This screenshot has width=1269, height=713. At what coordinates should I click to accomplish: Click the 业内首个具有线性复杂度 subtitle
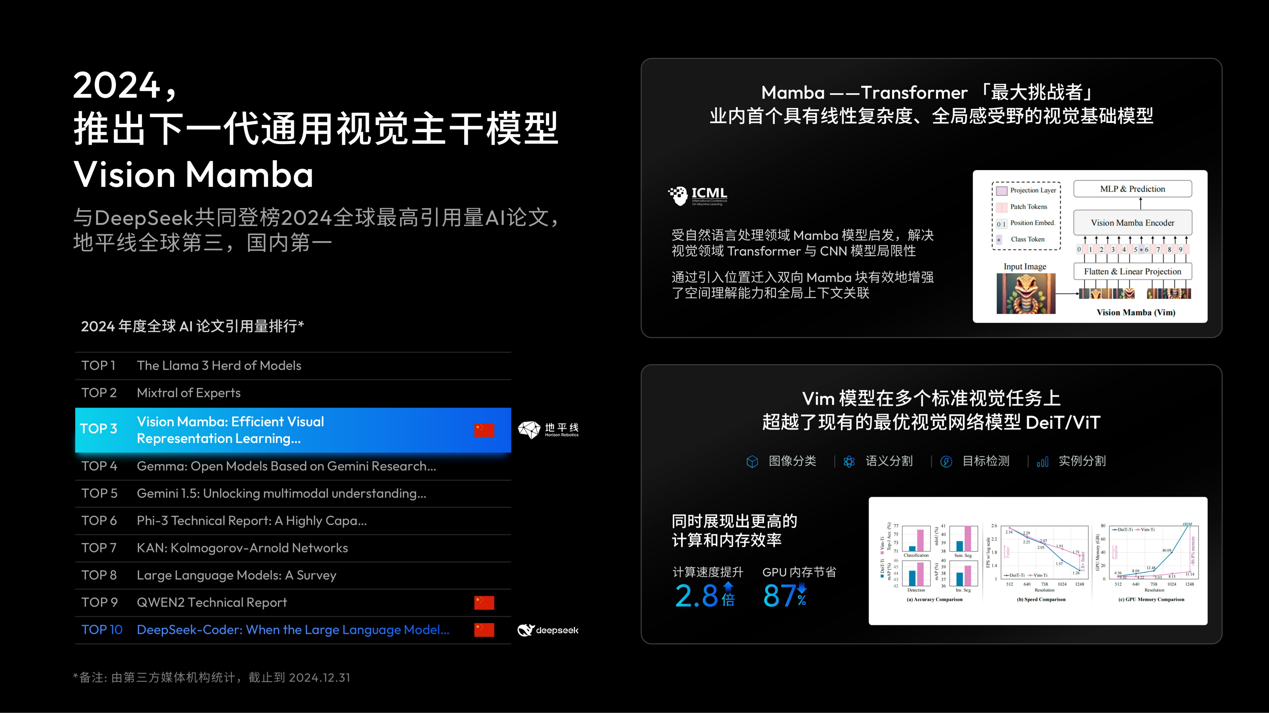pos(931,116)
